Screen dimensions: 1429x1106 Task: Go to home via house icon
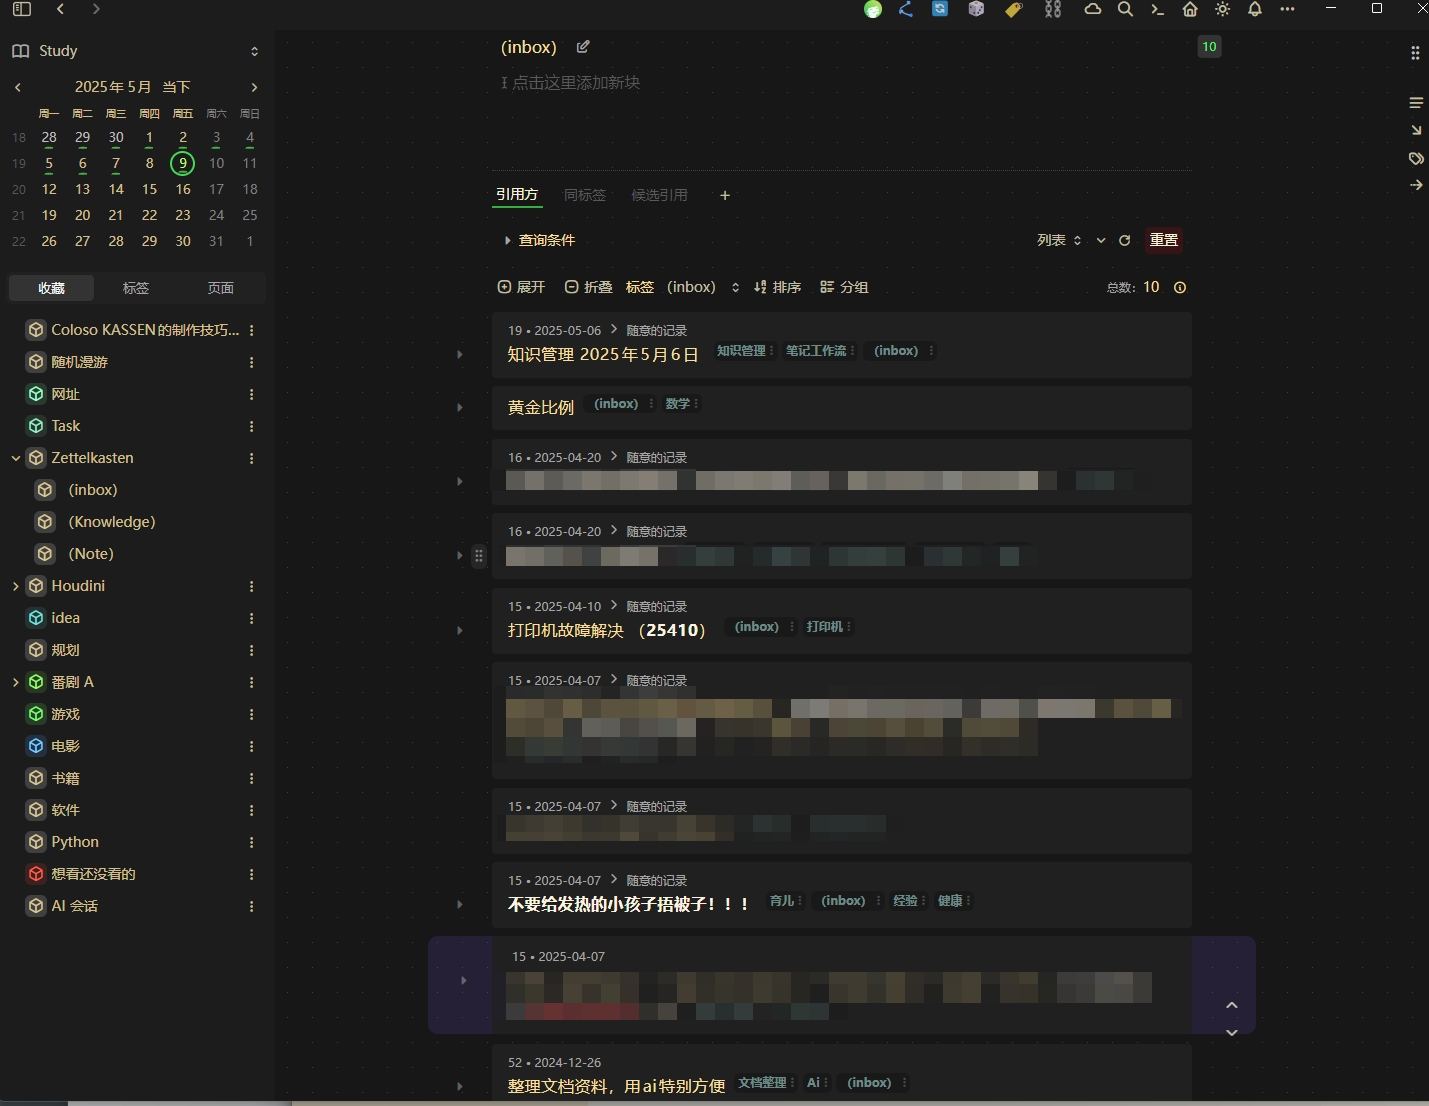(x=1190, y=9)
